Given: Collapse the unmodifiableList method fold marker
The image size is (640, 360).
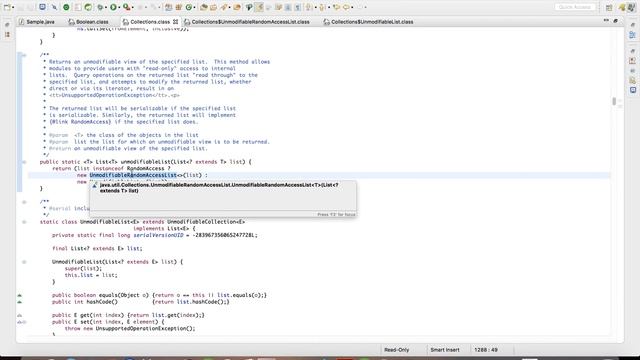Looking at the screenshot, I should [x=24, y=162].
